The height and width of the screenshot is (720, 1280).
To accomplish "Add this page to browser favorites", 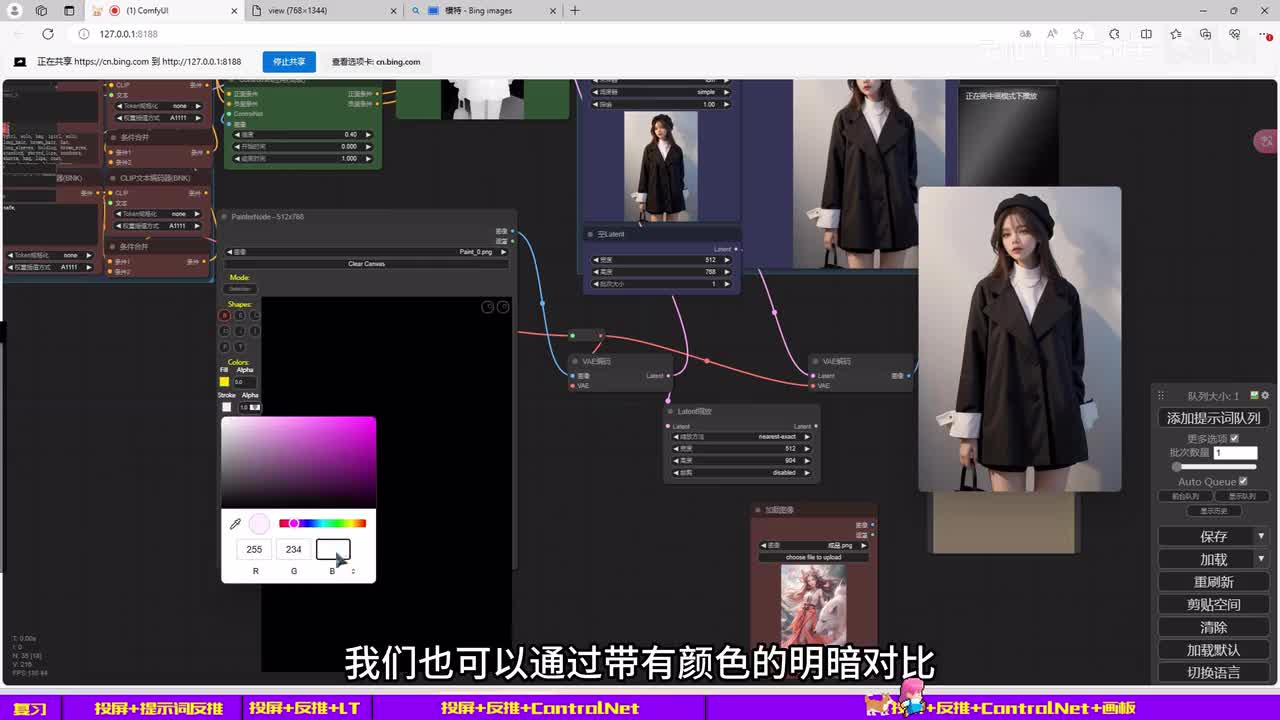I will (x=1078, y=34).
